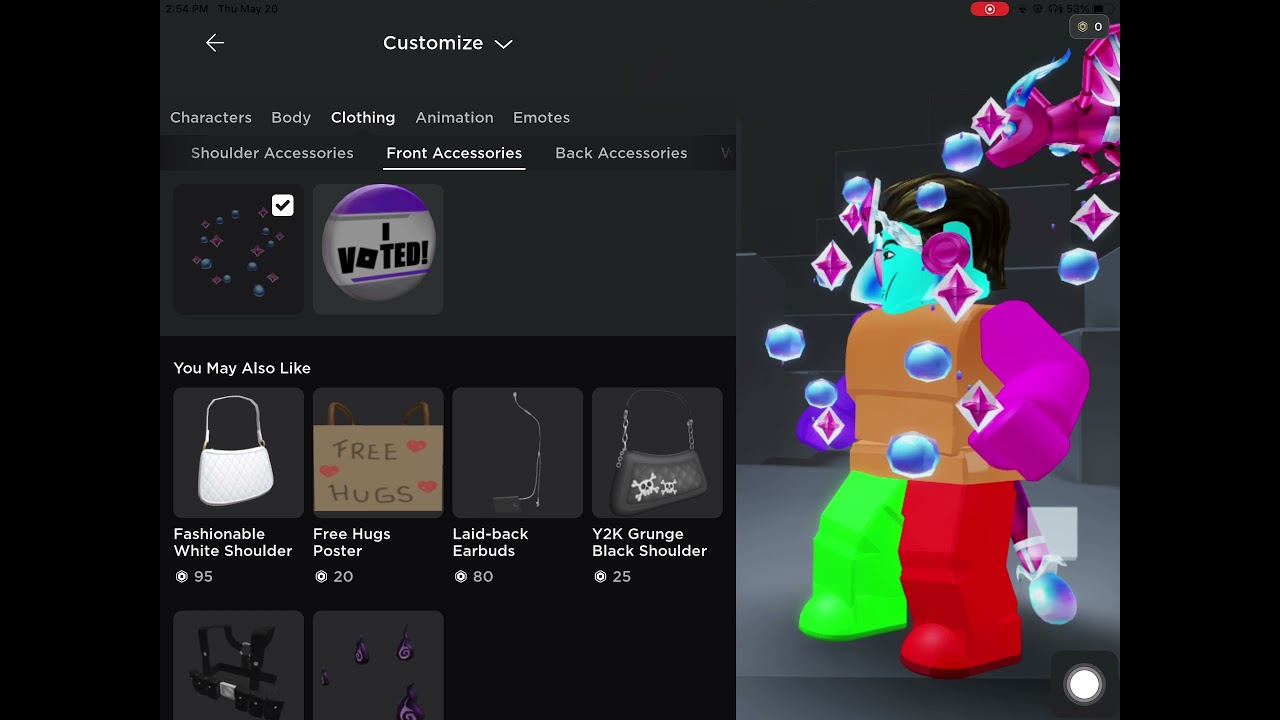The height and width of the screenshot is (720, 1280).
Task: Open Laid-back Earbuds item
Action: click(517, 453)
